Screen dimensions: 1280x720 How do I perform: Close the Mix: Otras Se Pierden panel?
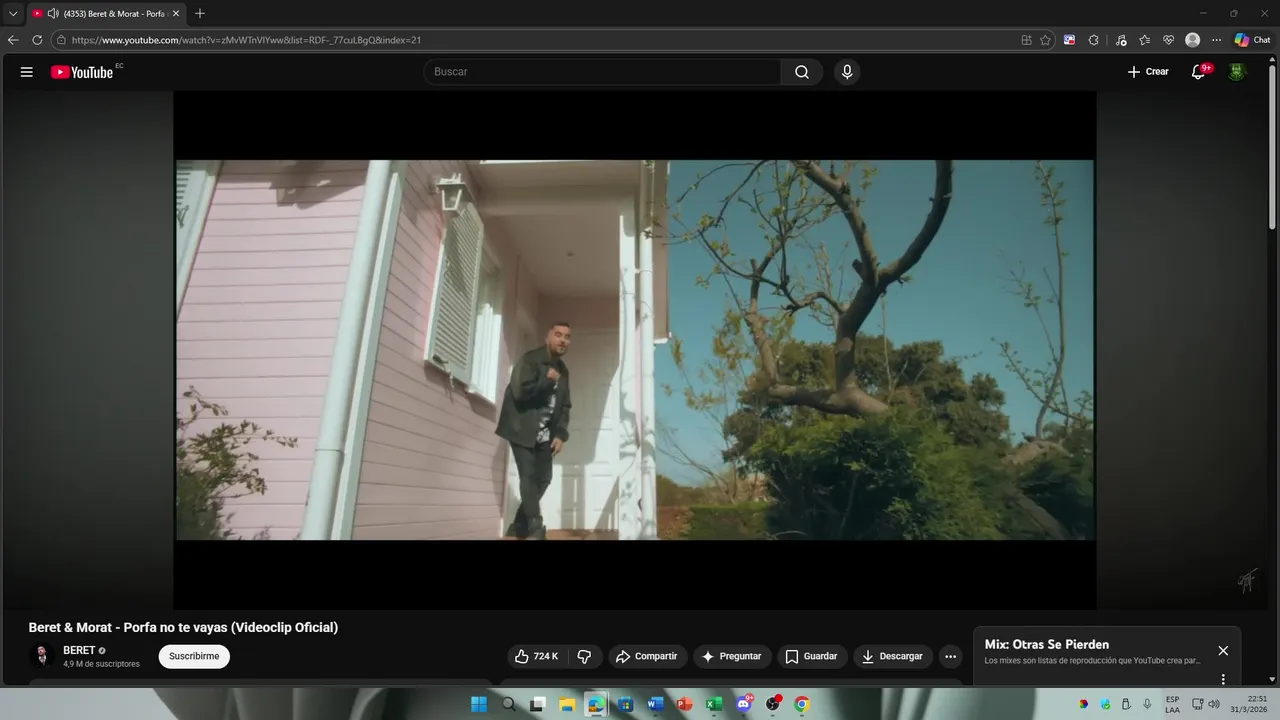(1223, 650)
